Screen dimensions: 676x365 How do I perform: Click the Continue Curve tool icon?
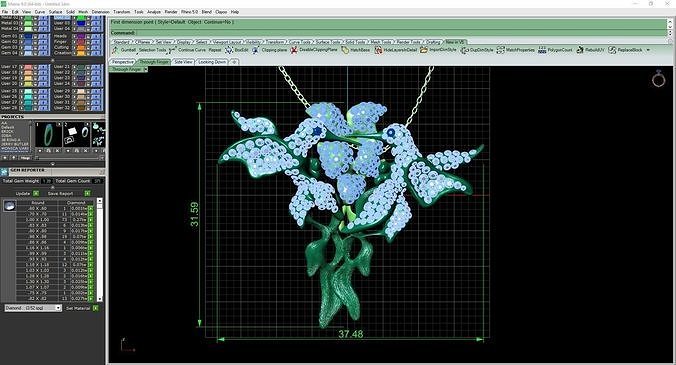click(x=172, y=50)
